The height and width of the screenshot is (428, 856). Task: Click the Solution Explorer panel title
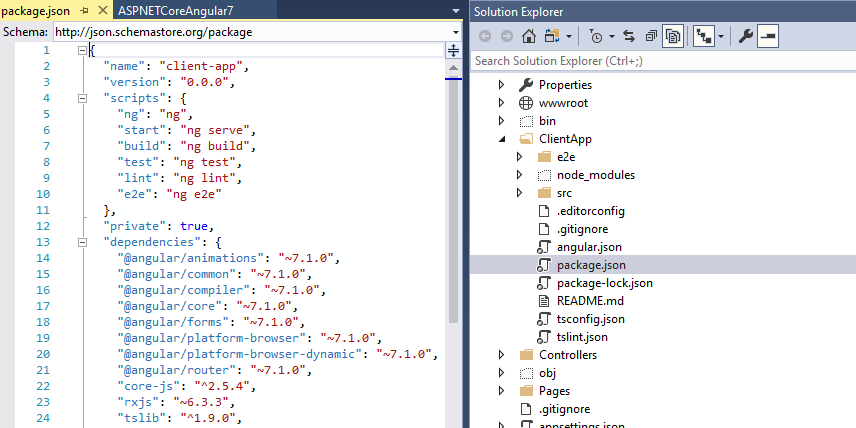(x=518, y=12)
